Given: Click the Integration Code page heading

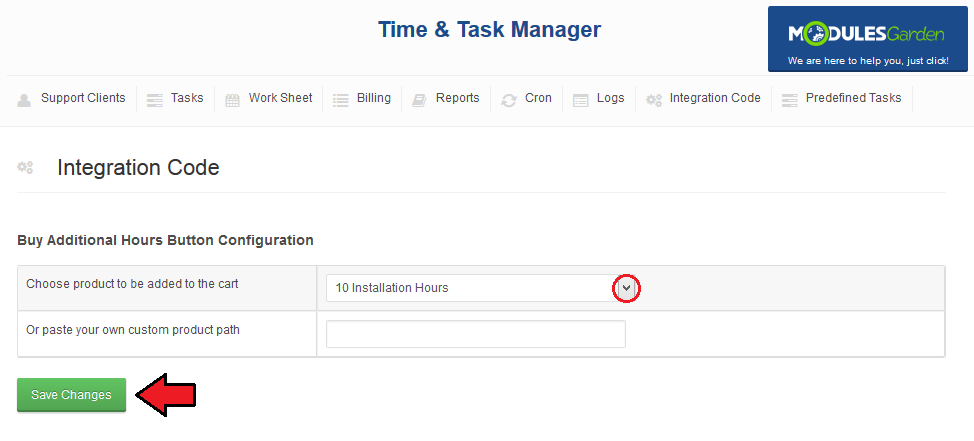Looking at the screenshot, I should 138,168.
